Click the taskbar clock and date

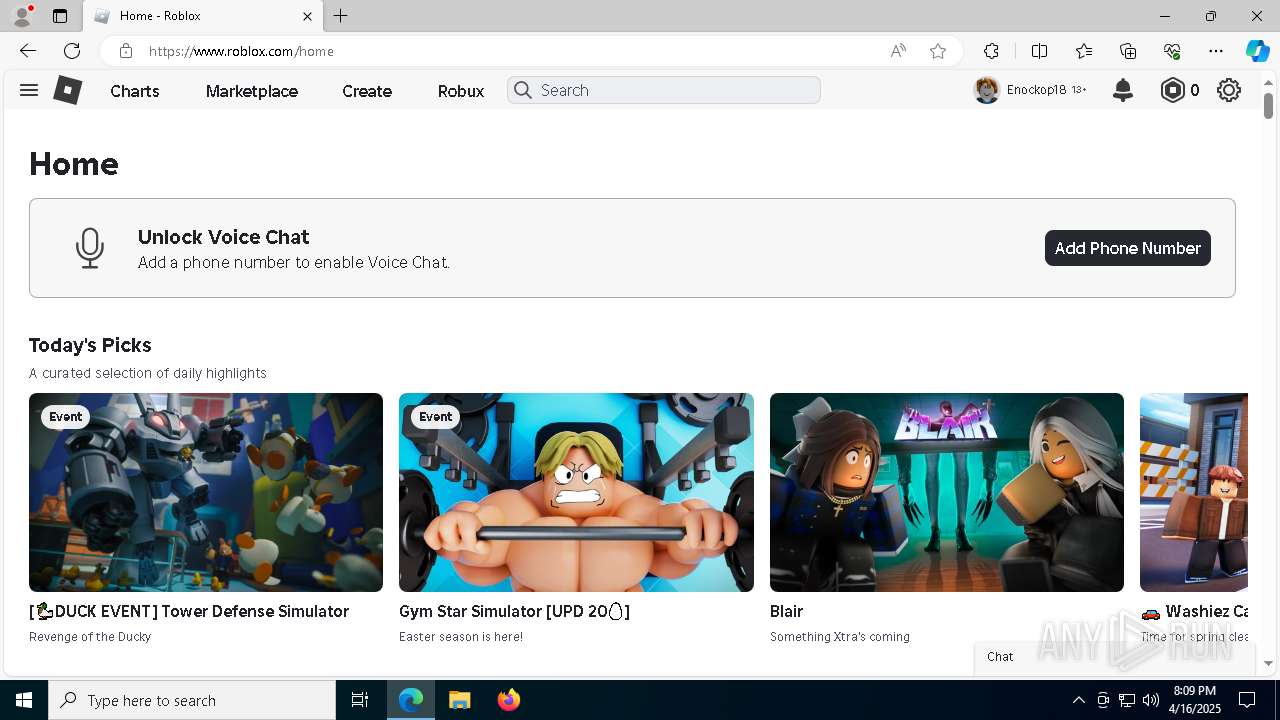tap(1195, 700)
